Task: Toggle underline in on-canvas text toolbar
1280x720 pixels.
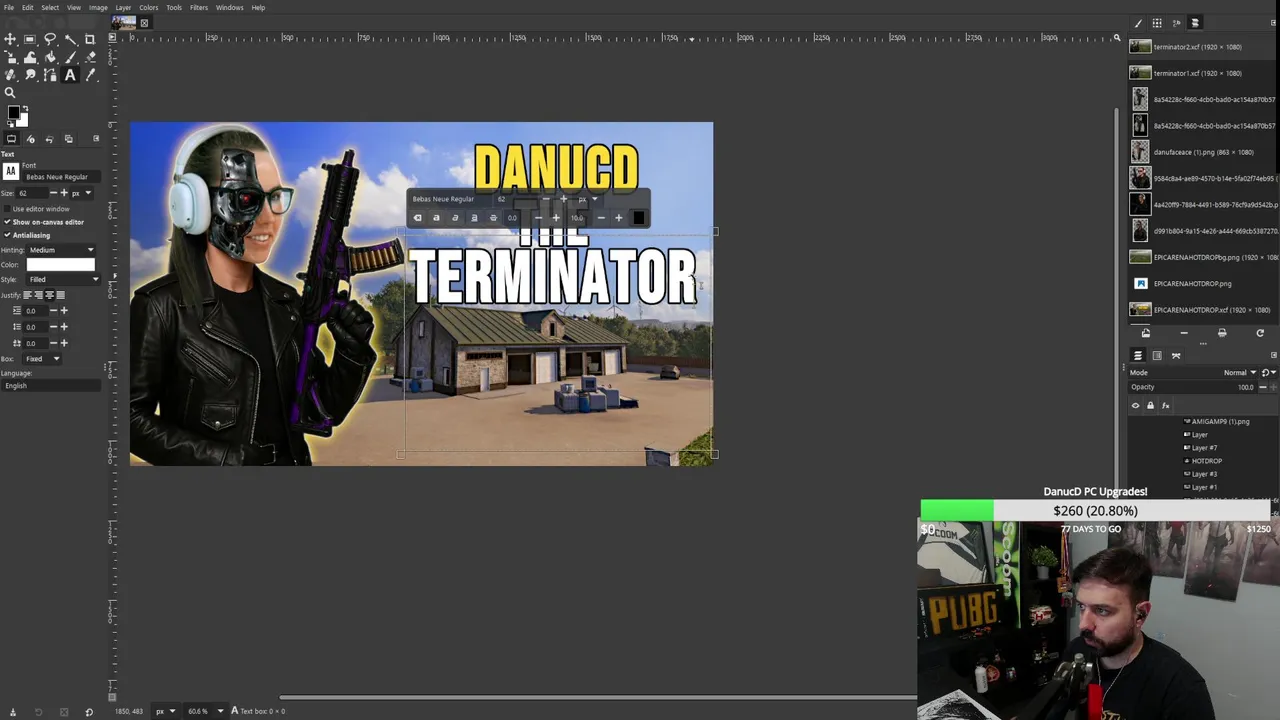Action: (474, 218)
